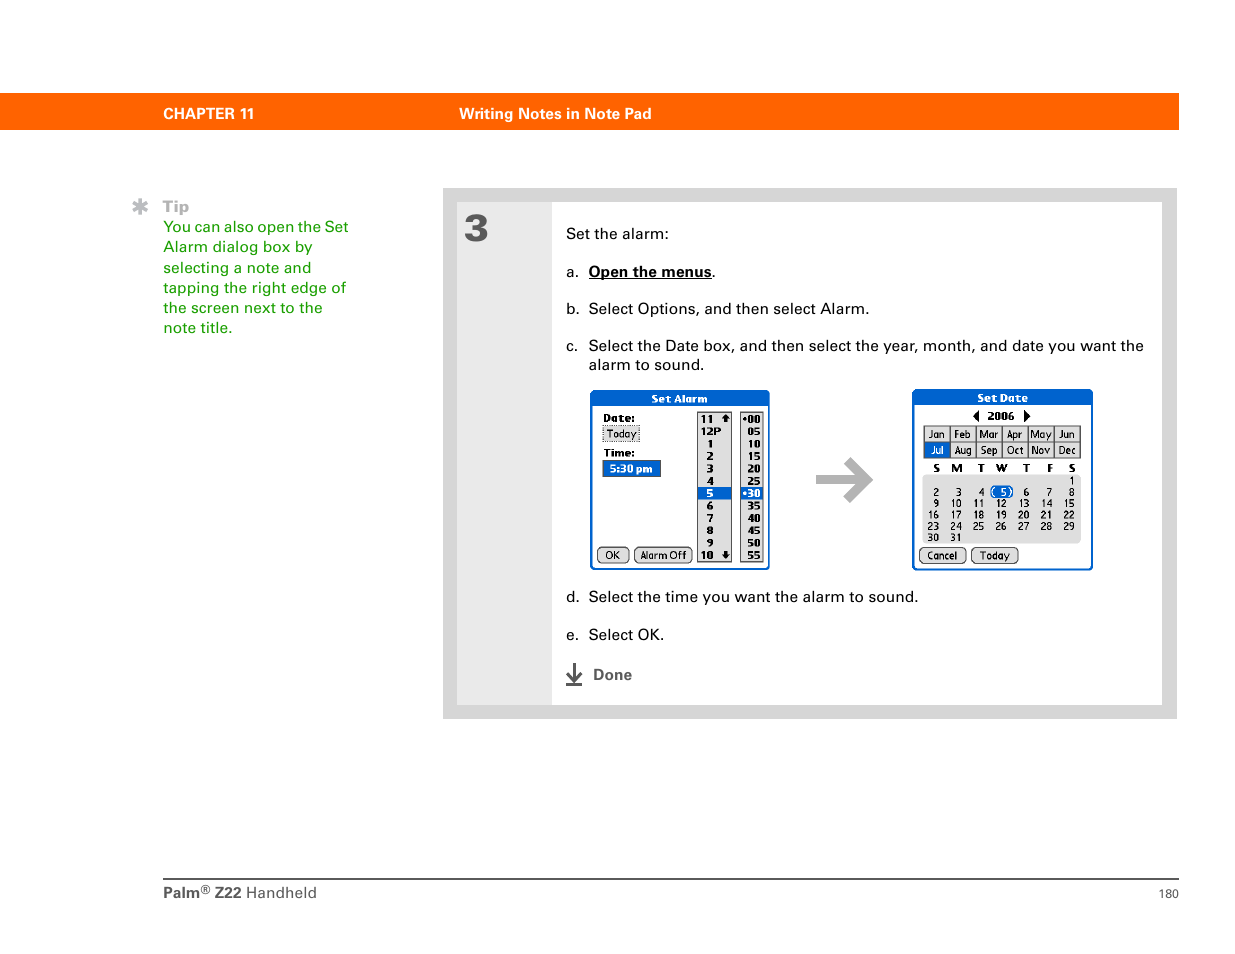The image size is (1235, 954).
Task: Select the Today date box in Set Alarm
Action: click(621, 434)
